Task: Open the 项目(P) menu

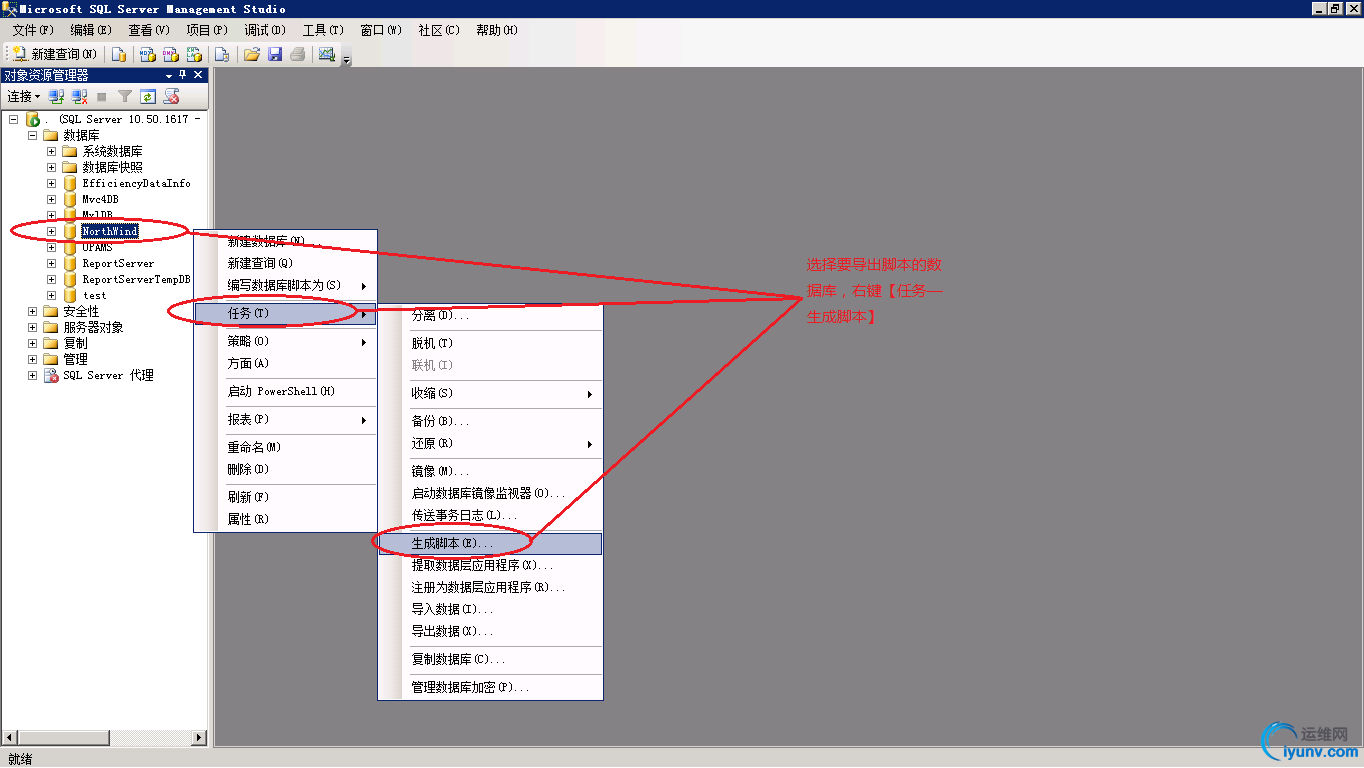Action: click(207, 30)
